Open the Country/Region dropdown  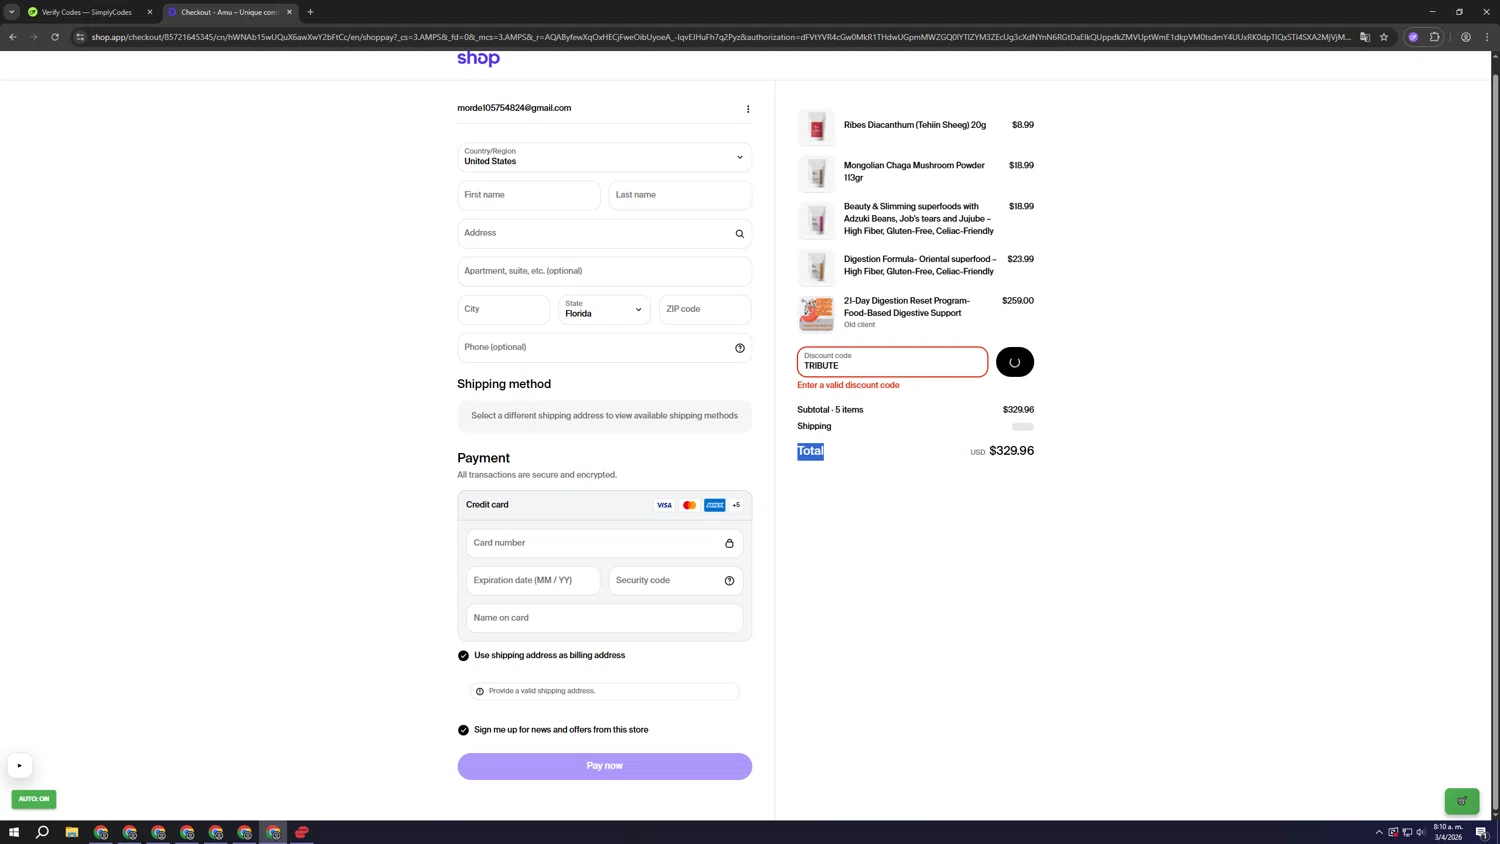click(x=604, y=157)
